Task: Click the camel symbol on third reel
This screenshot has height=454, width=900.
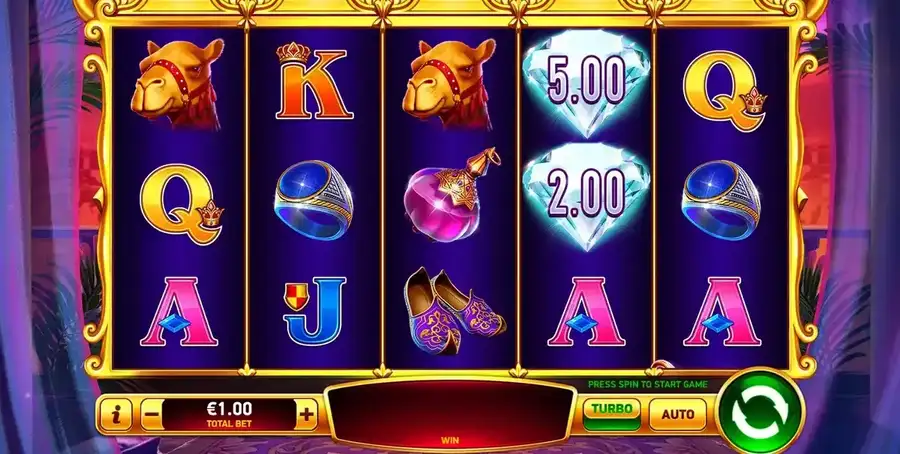Action: pyautogui.click(x=449, y=83)
